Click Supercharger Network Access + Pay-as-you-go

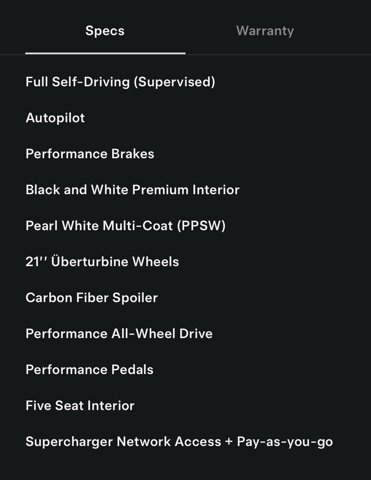[179, 442]
